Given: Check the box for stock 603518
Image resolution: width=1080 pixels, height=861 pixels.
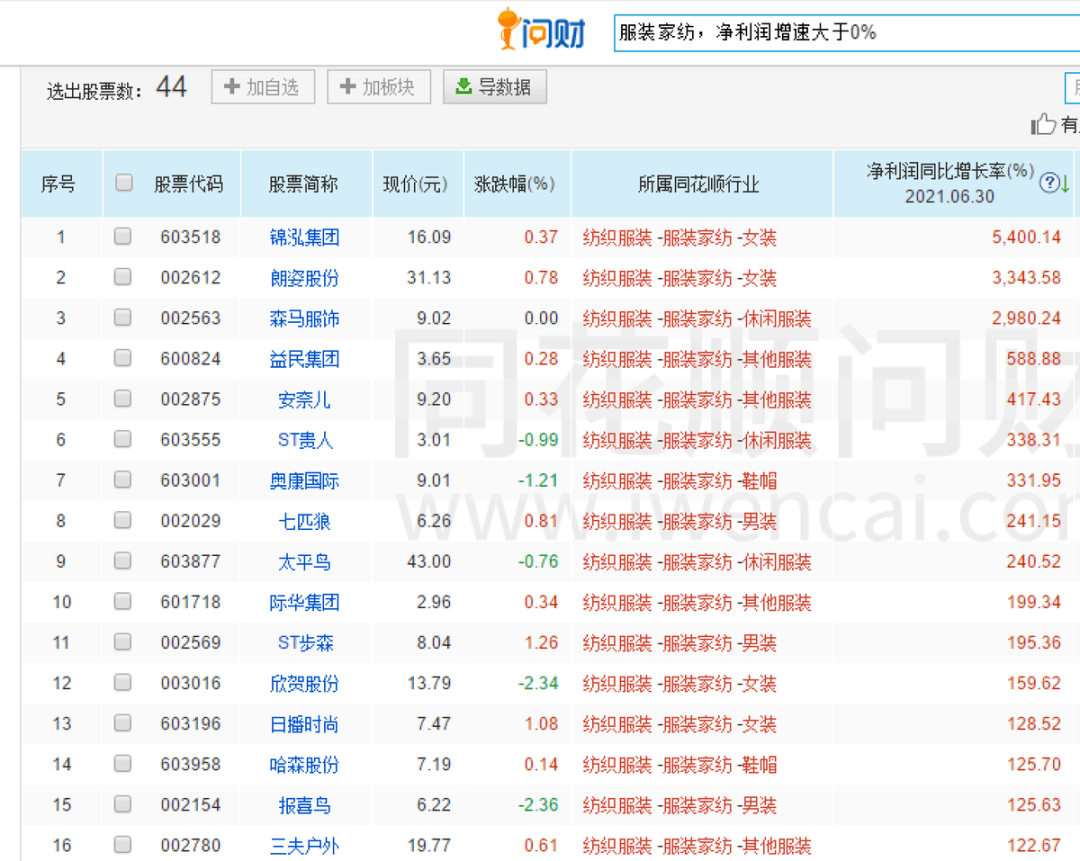Looking at the screenshot, I should pyautogui.click(x=123, y=236).
